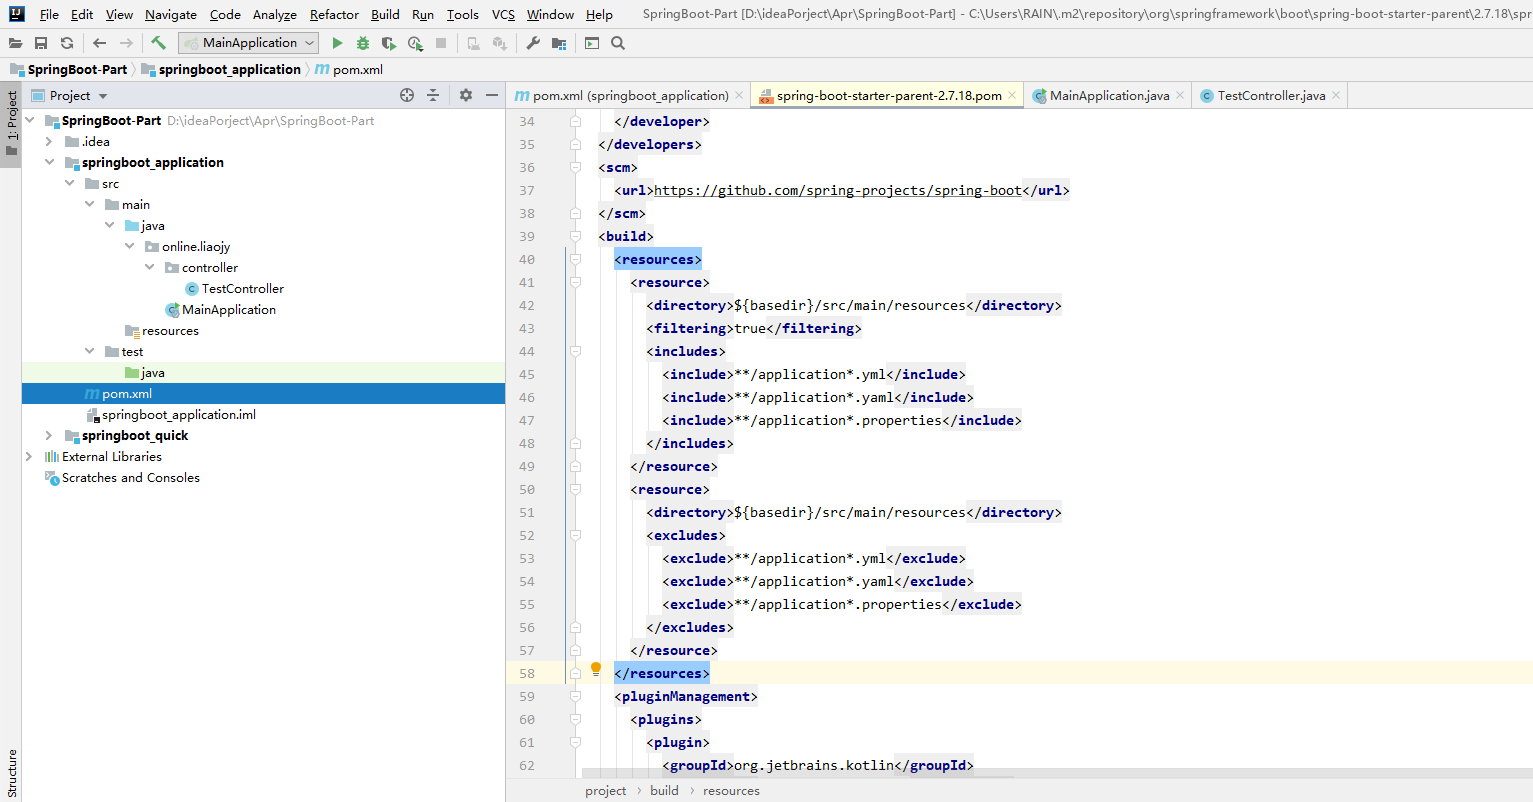Viewport: 1533px width, 802px height.
Task: Open the VCS menu
Action: (x=503, y=14)
